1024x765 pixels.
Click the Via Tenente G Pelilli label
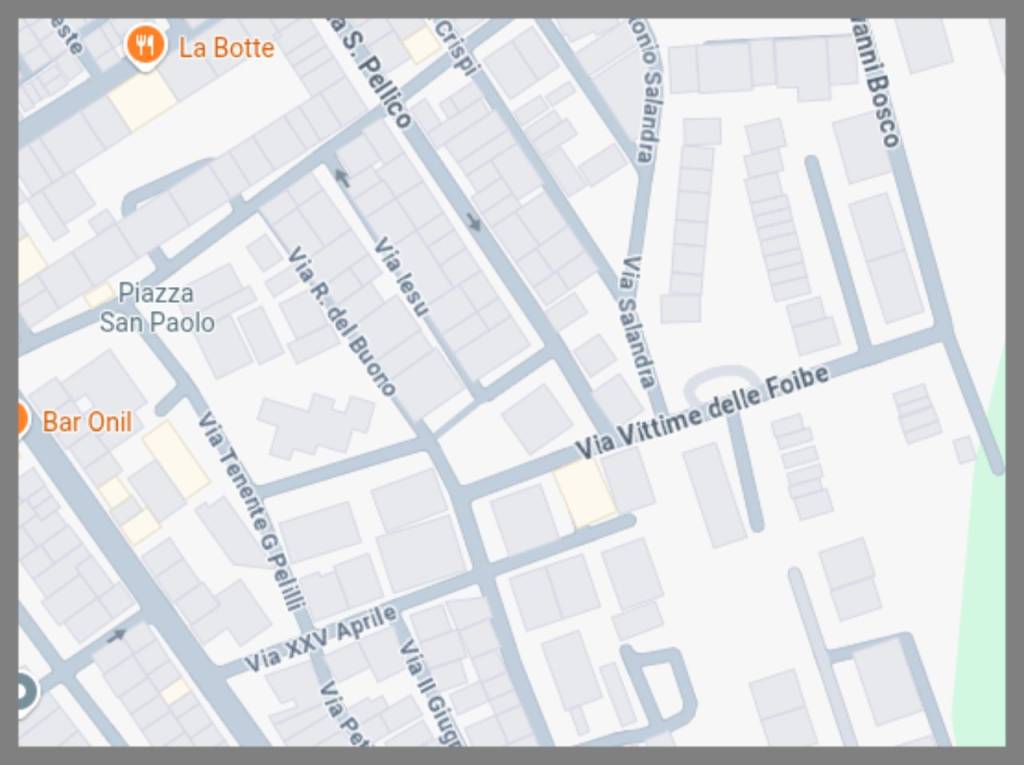pos(251,512)
